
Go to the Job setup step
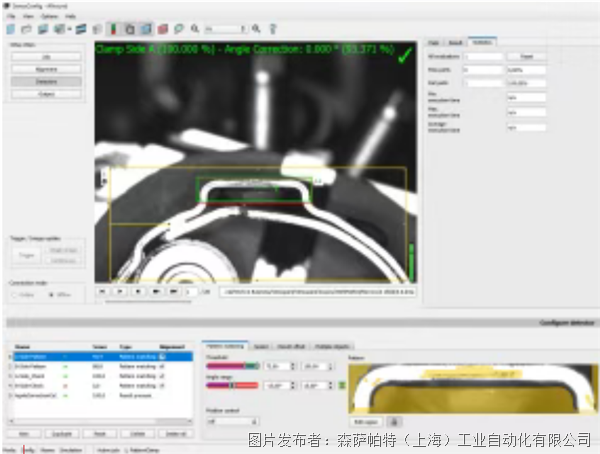coord(46,57)
